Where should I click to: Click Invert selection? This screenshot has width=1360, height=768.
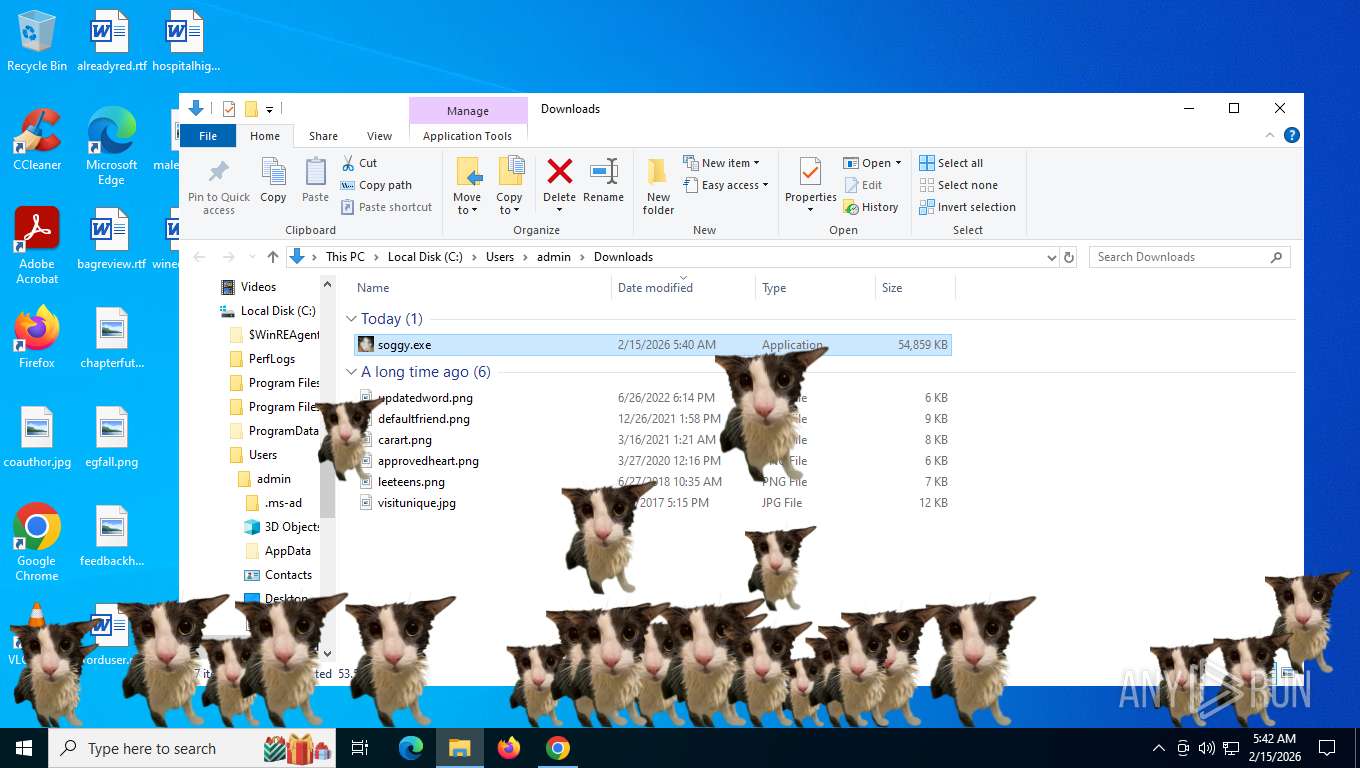(967, 207)
